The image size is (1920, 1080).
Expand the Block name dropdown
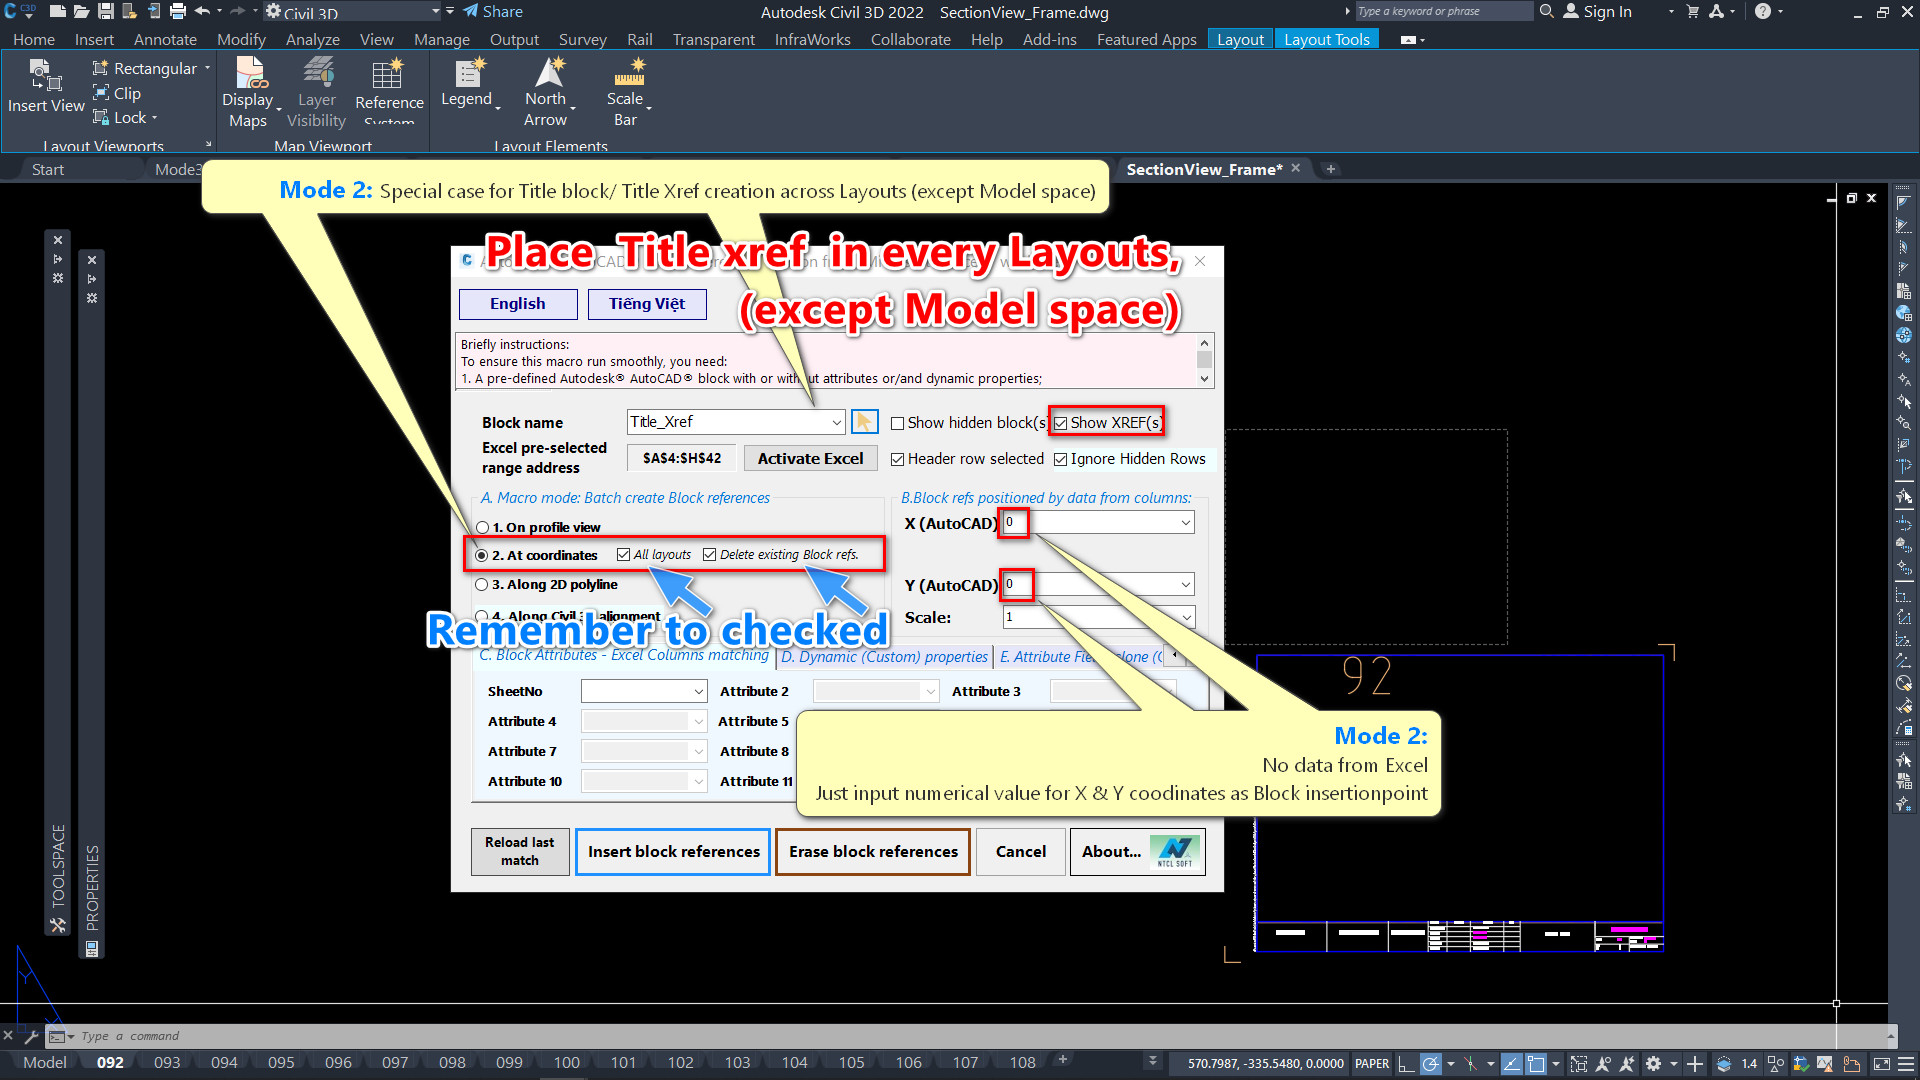coord(836,422)
